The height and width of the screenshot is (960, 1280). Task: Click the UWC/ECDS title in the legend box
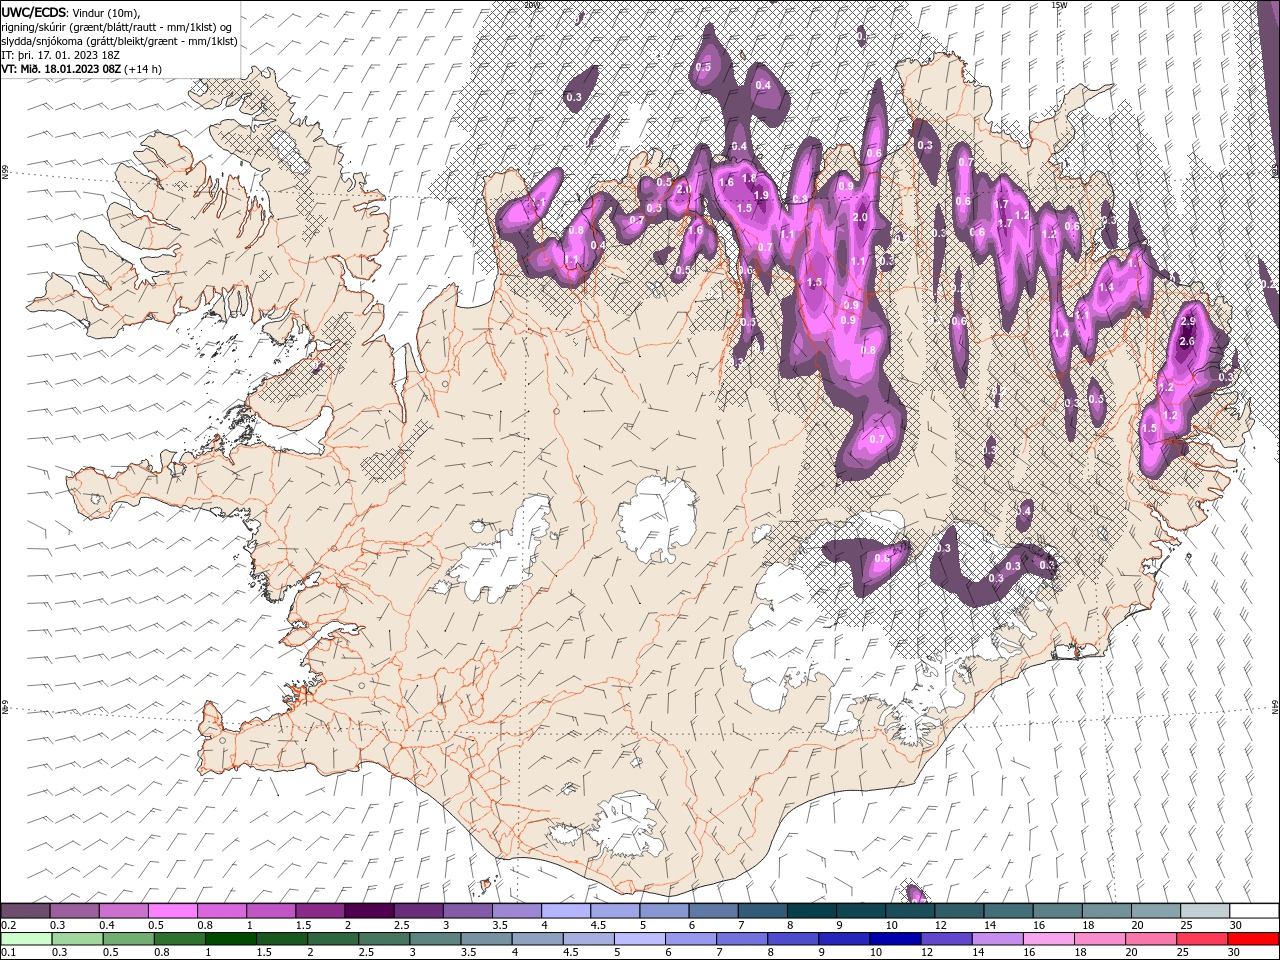35,12
